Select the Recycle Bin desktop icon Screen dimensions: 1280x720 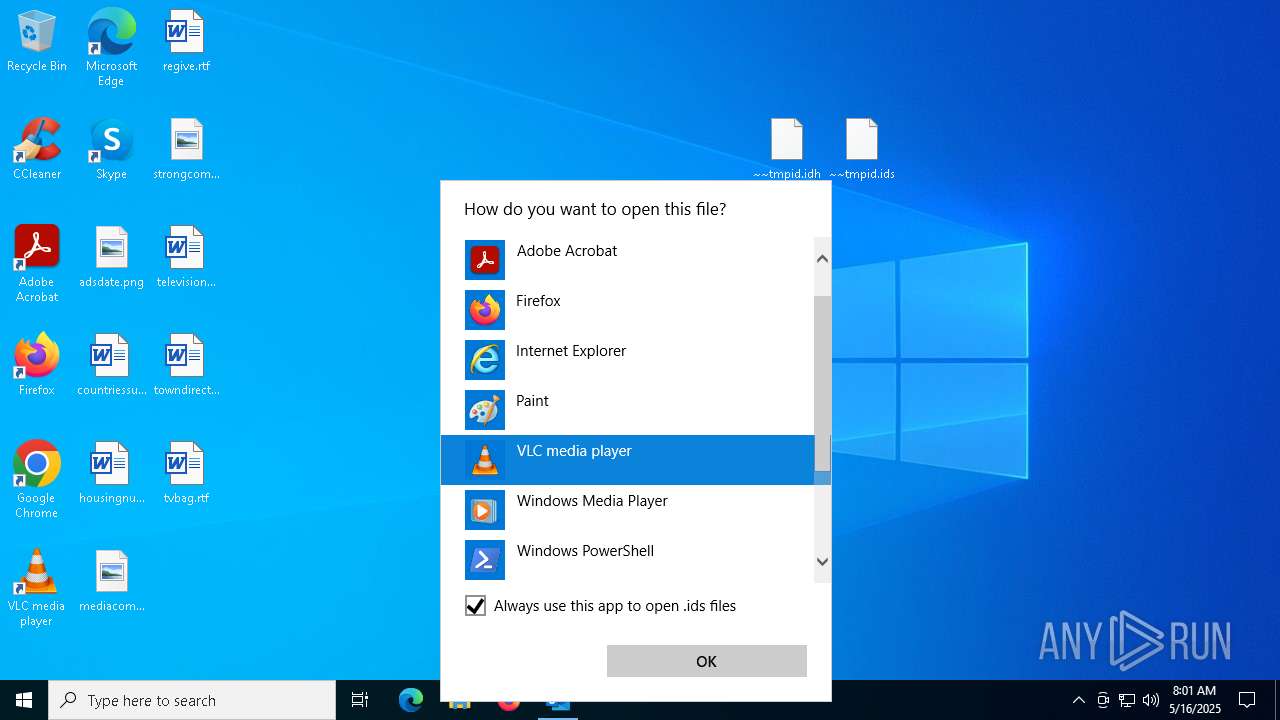point(37,42)
